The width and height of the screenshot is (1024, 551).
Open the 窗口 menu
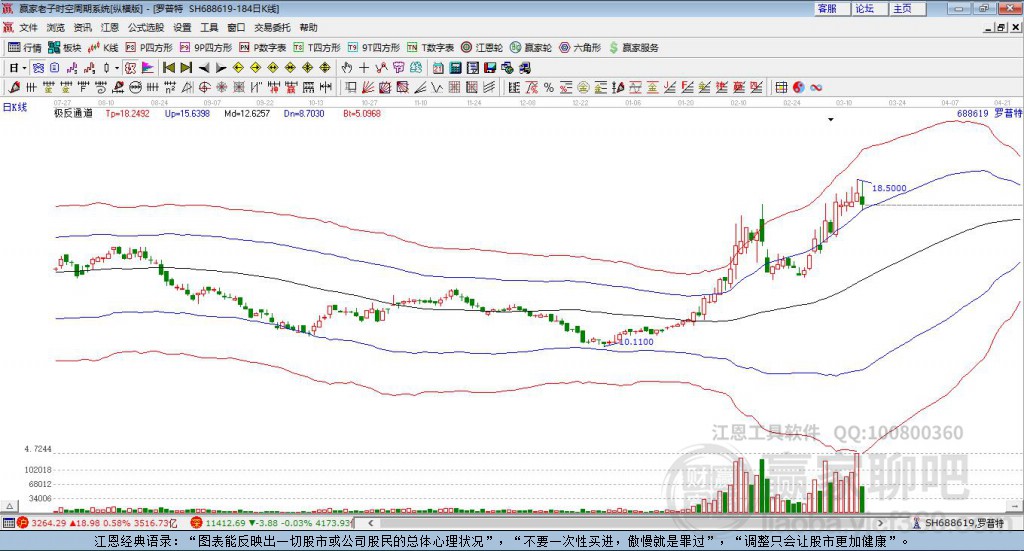236,27
